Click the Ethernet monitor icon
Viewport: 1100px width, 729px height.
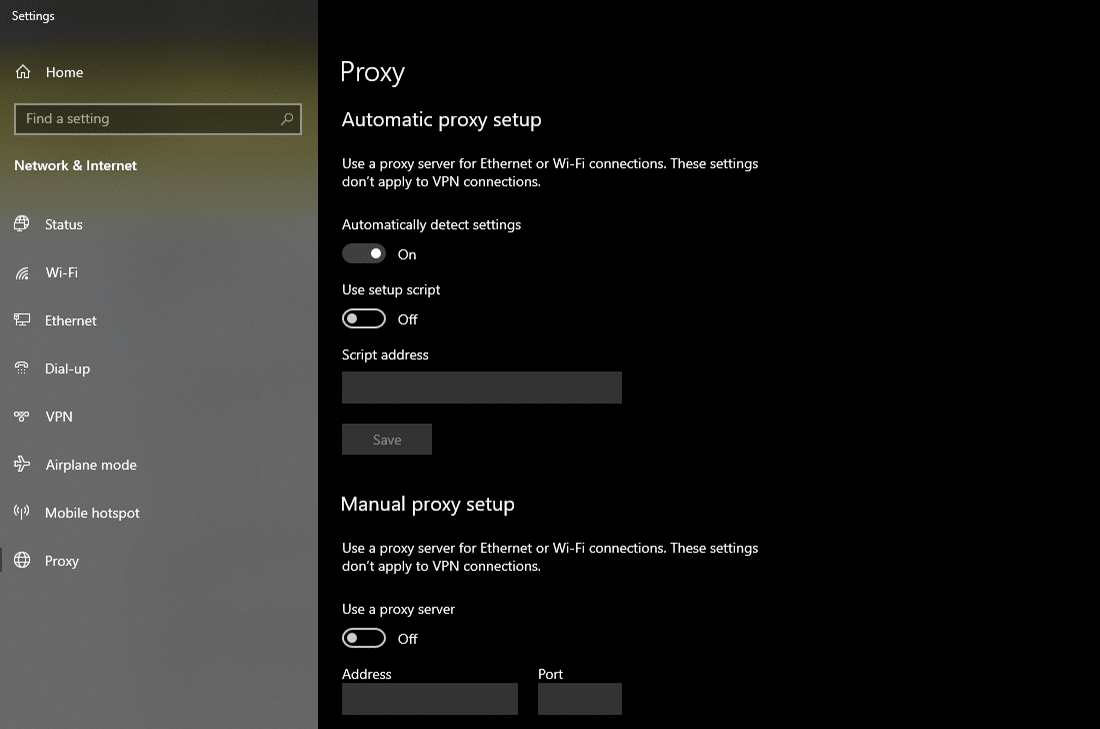pyautogui.click(x=22, y=320)
